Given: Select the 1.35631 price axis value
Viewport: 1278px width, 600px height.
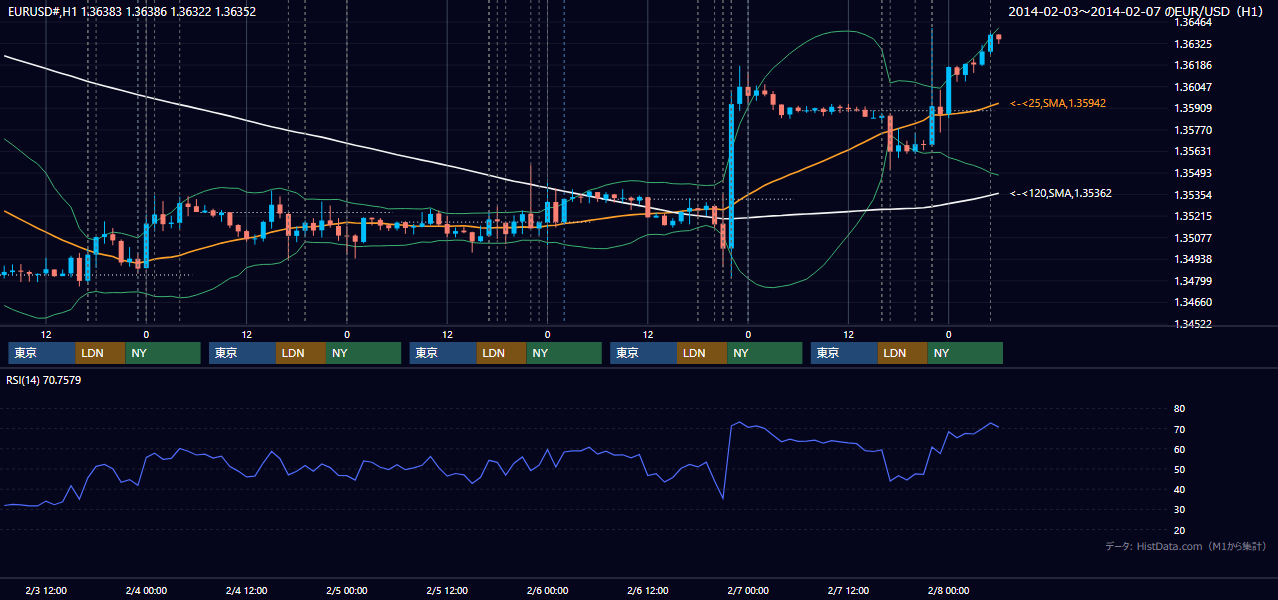Looking at the screenshot, I should [x=1192, y=151].
